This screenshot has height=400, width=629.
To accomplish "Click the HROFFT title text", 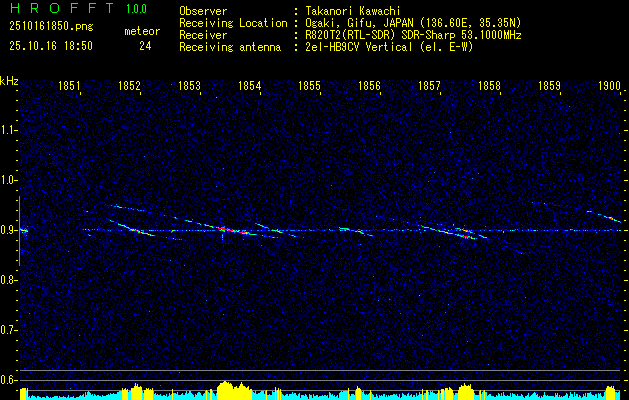I will click(62, 8).
